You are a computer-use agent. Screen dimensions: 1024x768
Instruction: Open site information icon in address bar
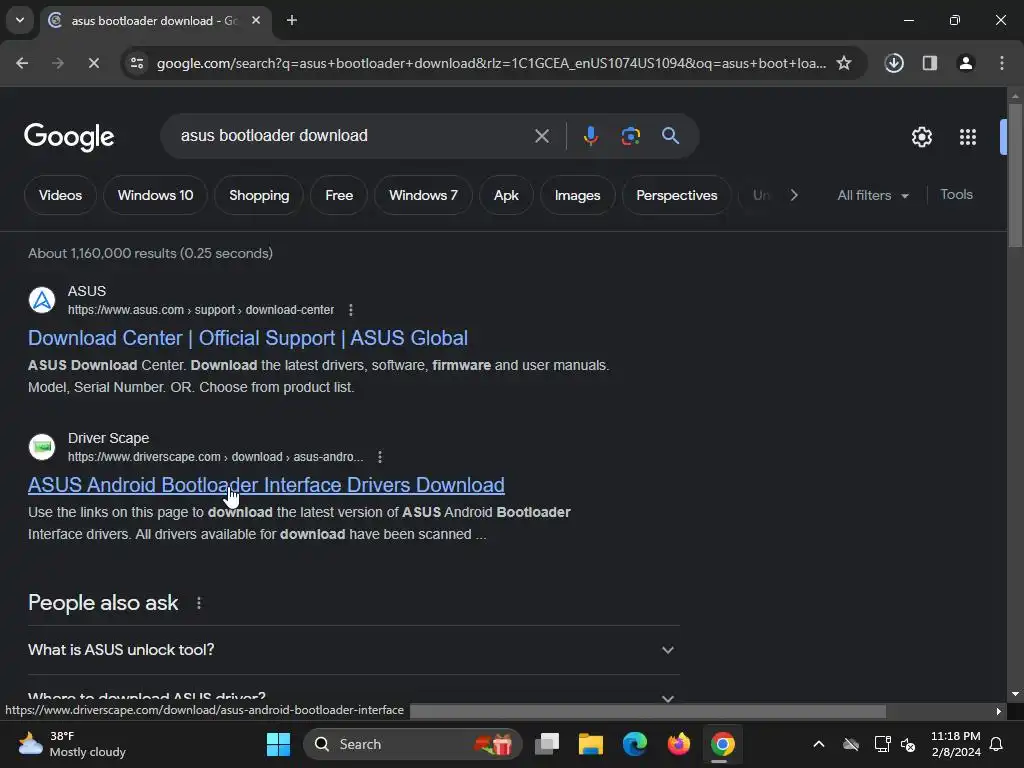click(x=137, y=63)
